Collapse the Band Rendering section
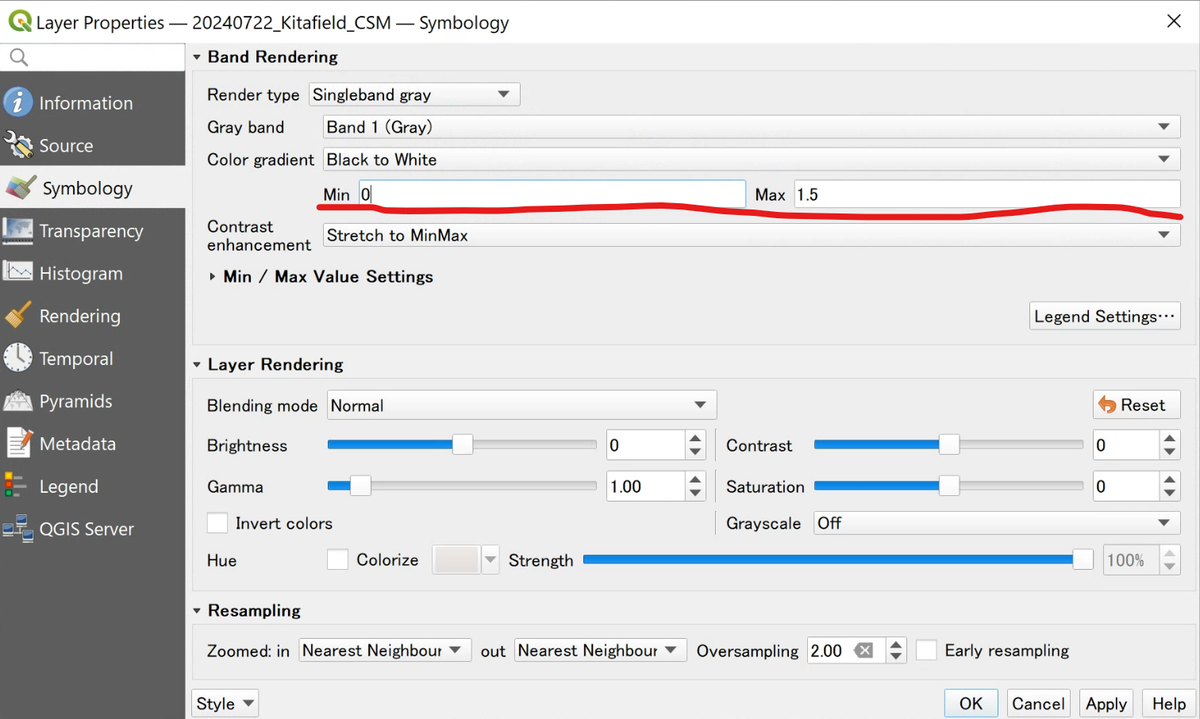 pyautogui.click(x=197, y=57)
